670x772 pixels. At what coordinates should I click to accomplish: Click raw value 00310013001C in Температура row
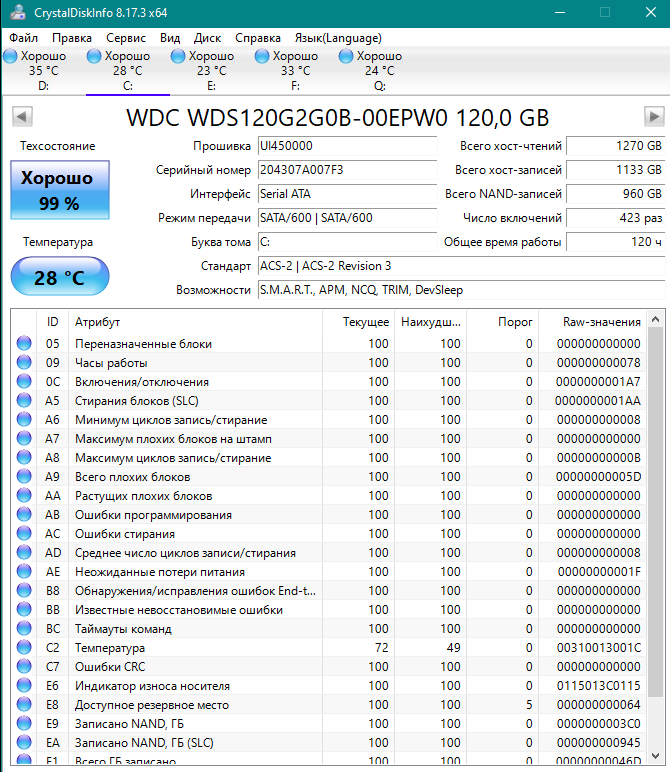tap(599, 647)
